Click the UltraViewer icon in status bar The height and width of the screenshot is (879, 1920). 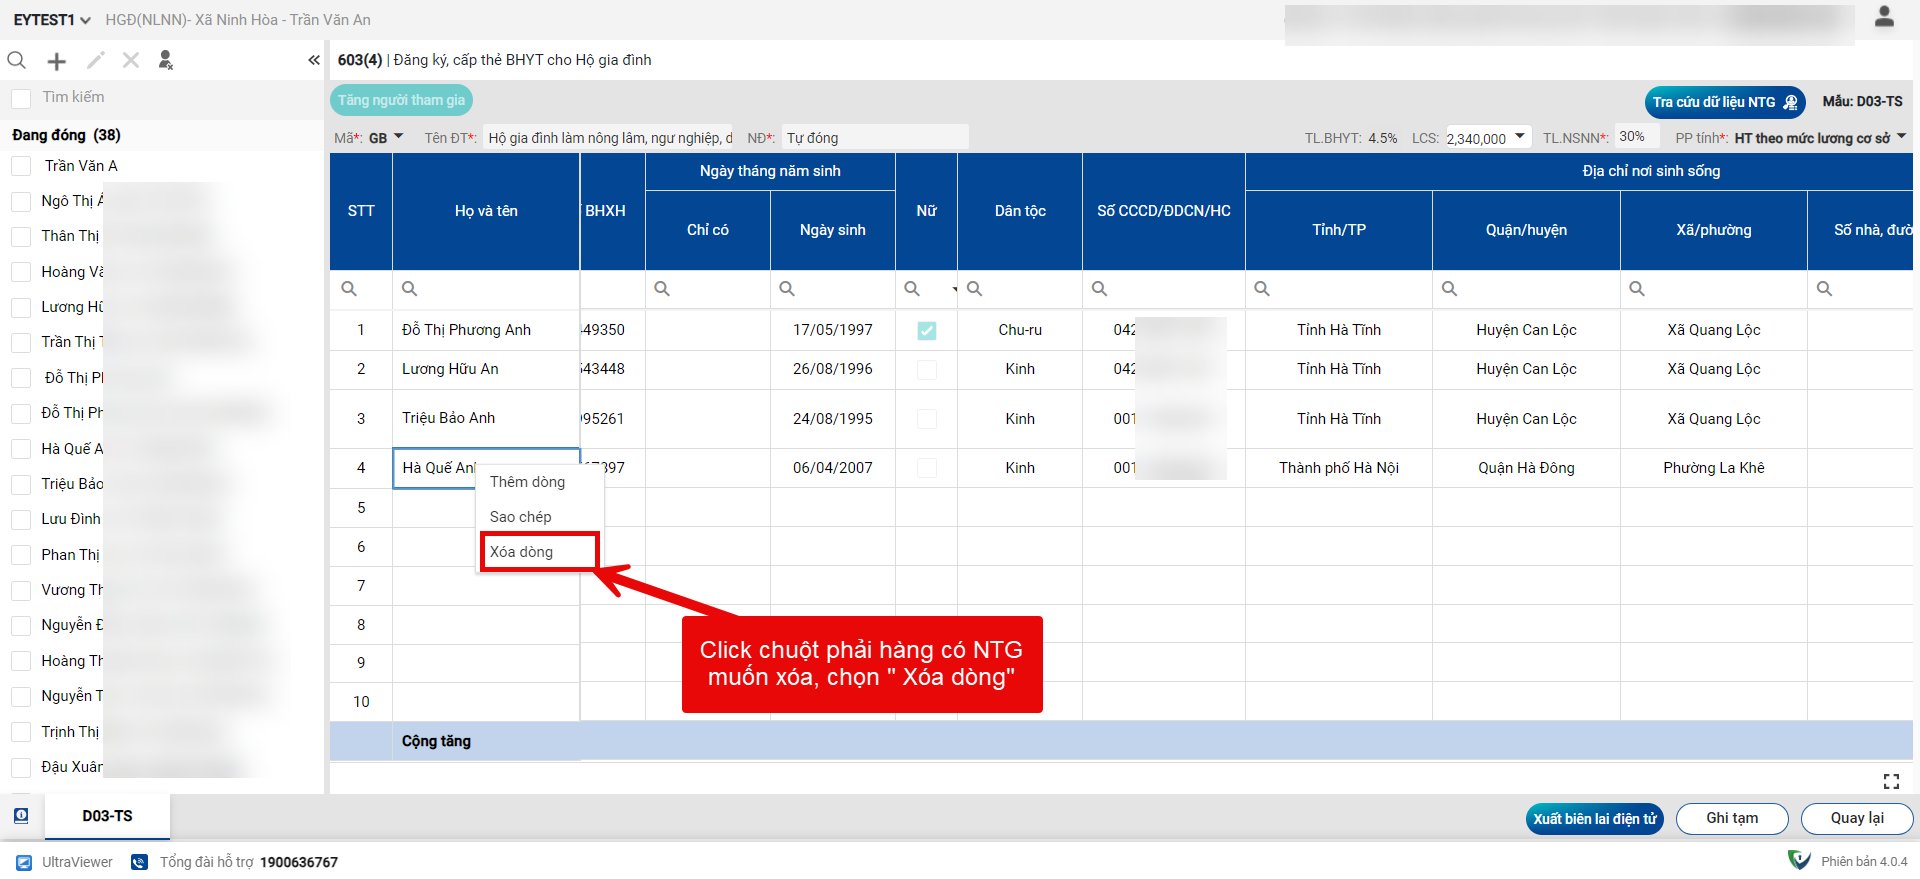(x=24, y=862)
